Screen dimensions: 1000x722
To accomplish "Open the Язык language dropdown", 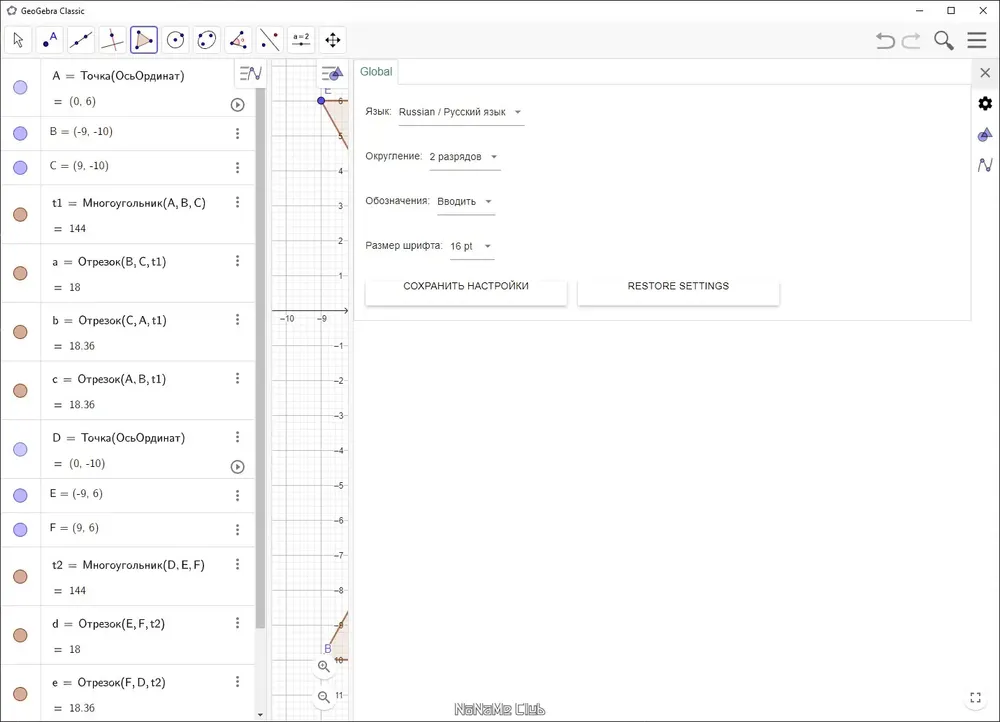I will click(461, 112).
